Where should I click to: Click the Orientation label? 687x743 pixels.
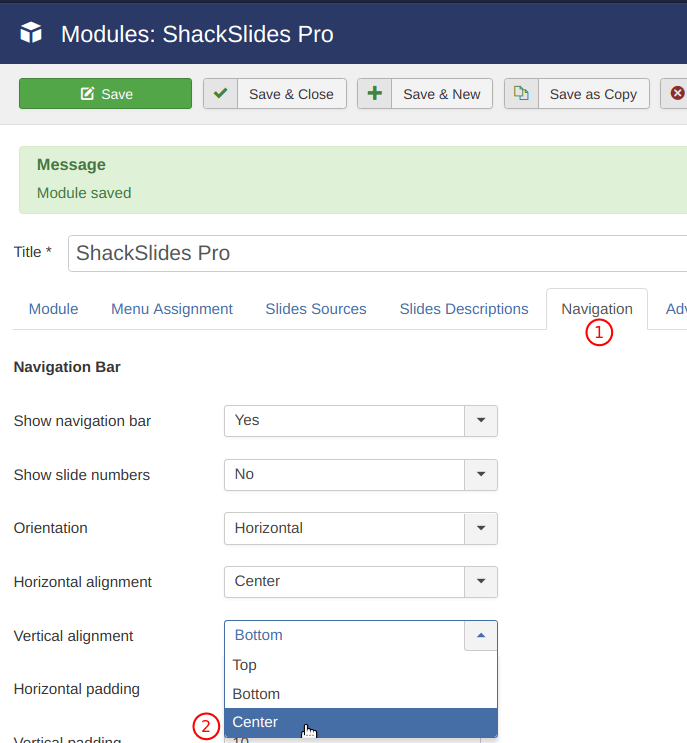pyautogui.click(x=51, y=528)
